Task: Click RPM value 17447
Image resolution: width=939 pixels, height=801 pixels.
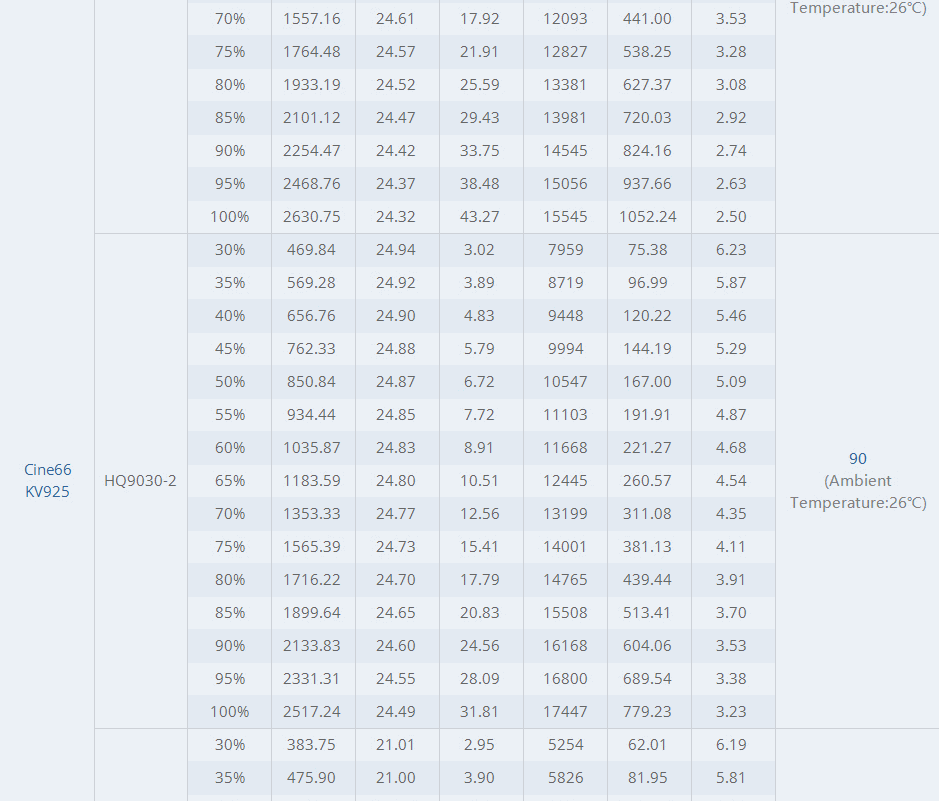Action: coord(565,712)
